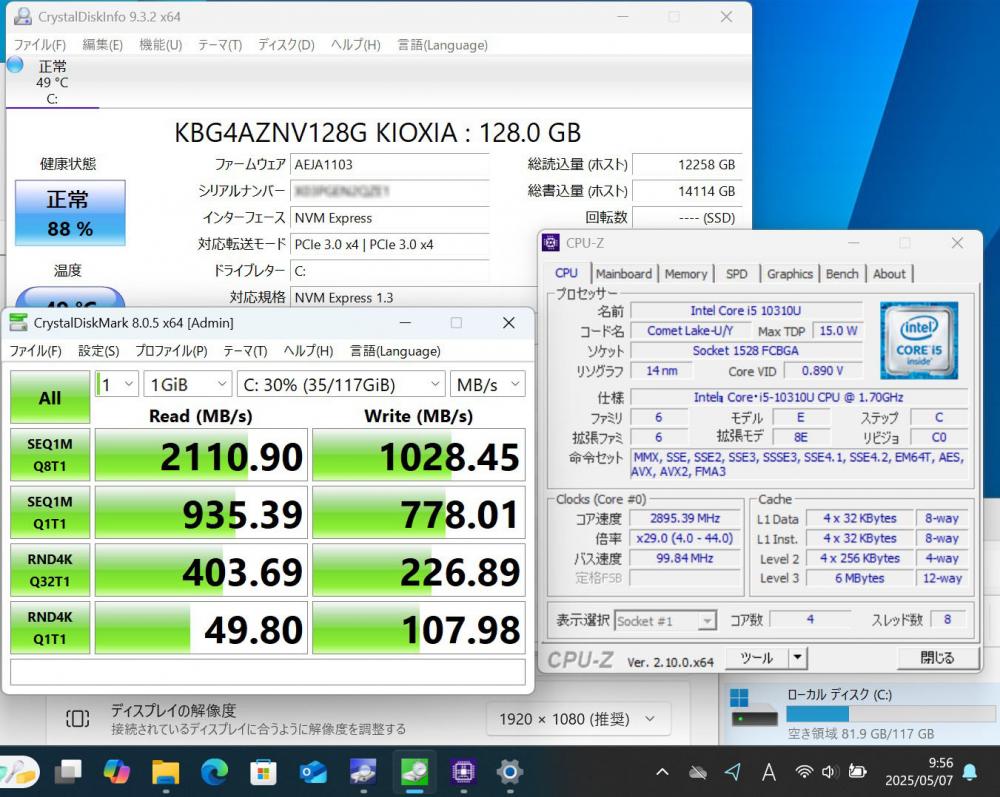
Task: Switch to Memory tab in CPU-Z
Action: point(686,274)
